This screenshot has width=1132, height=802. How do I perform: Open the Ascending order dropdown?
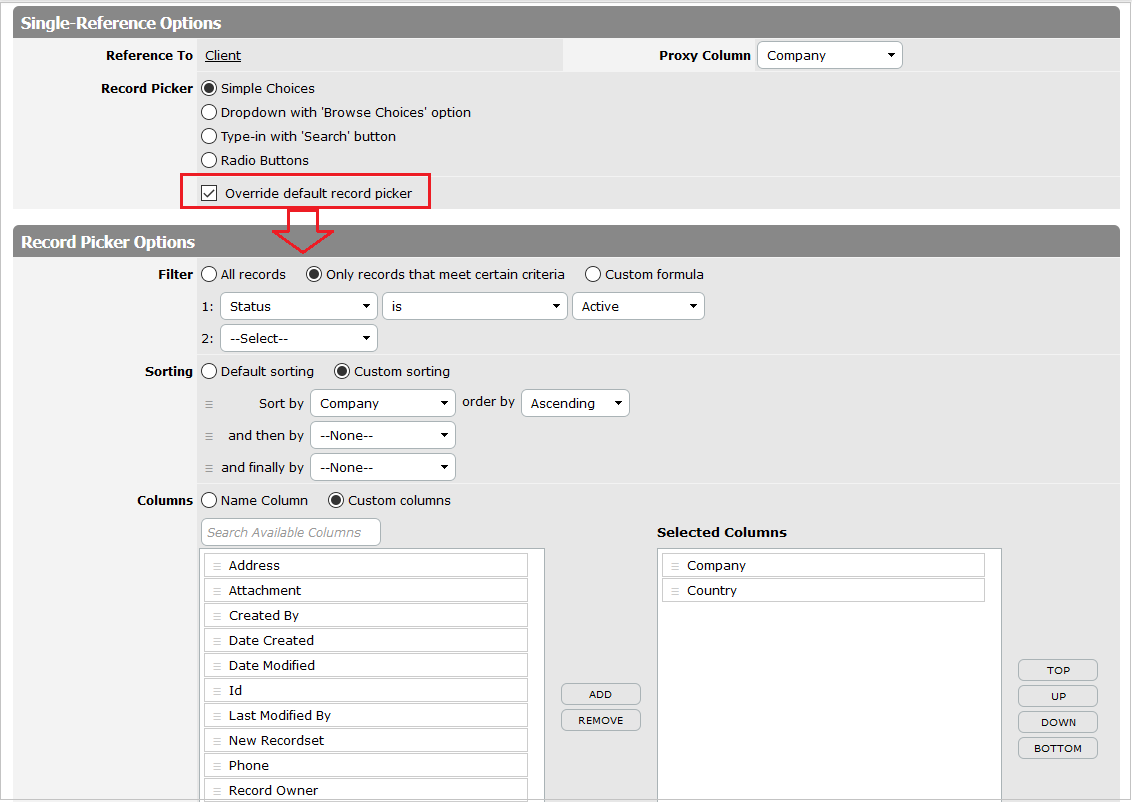click(x=575, y=403)
